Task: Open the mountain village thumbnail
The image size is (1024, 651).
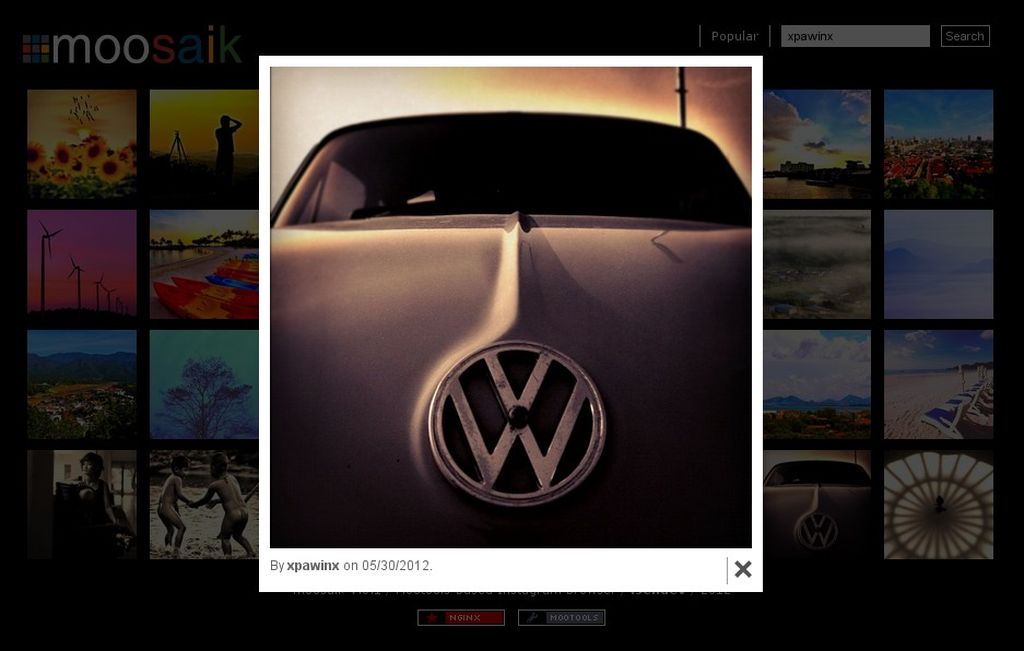Action: coord(82,385)
